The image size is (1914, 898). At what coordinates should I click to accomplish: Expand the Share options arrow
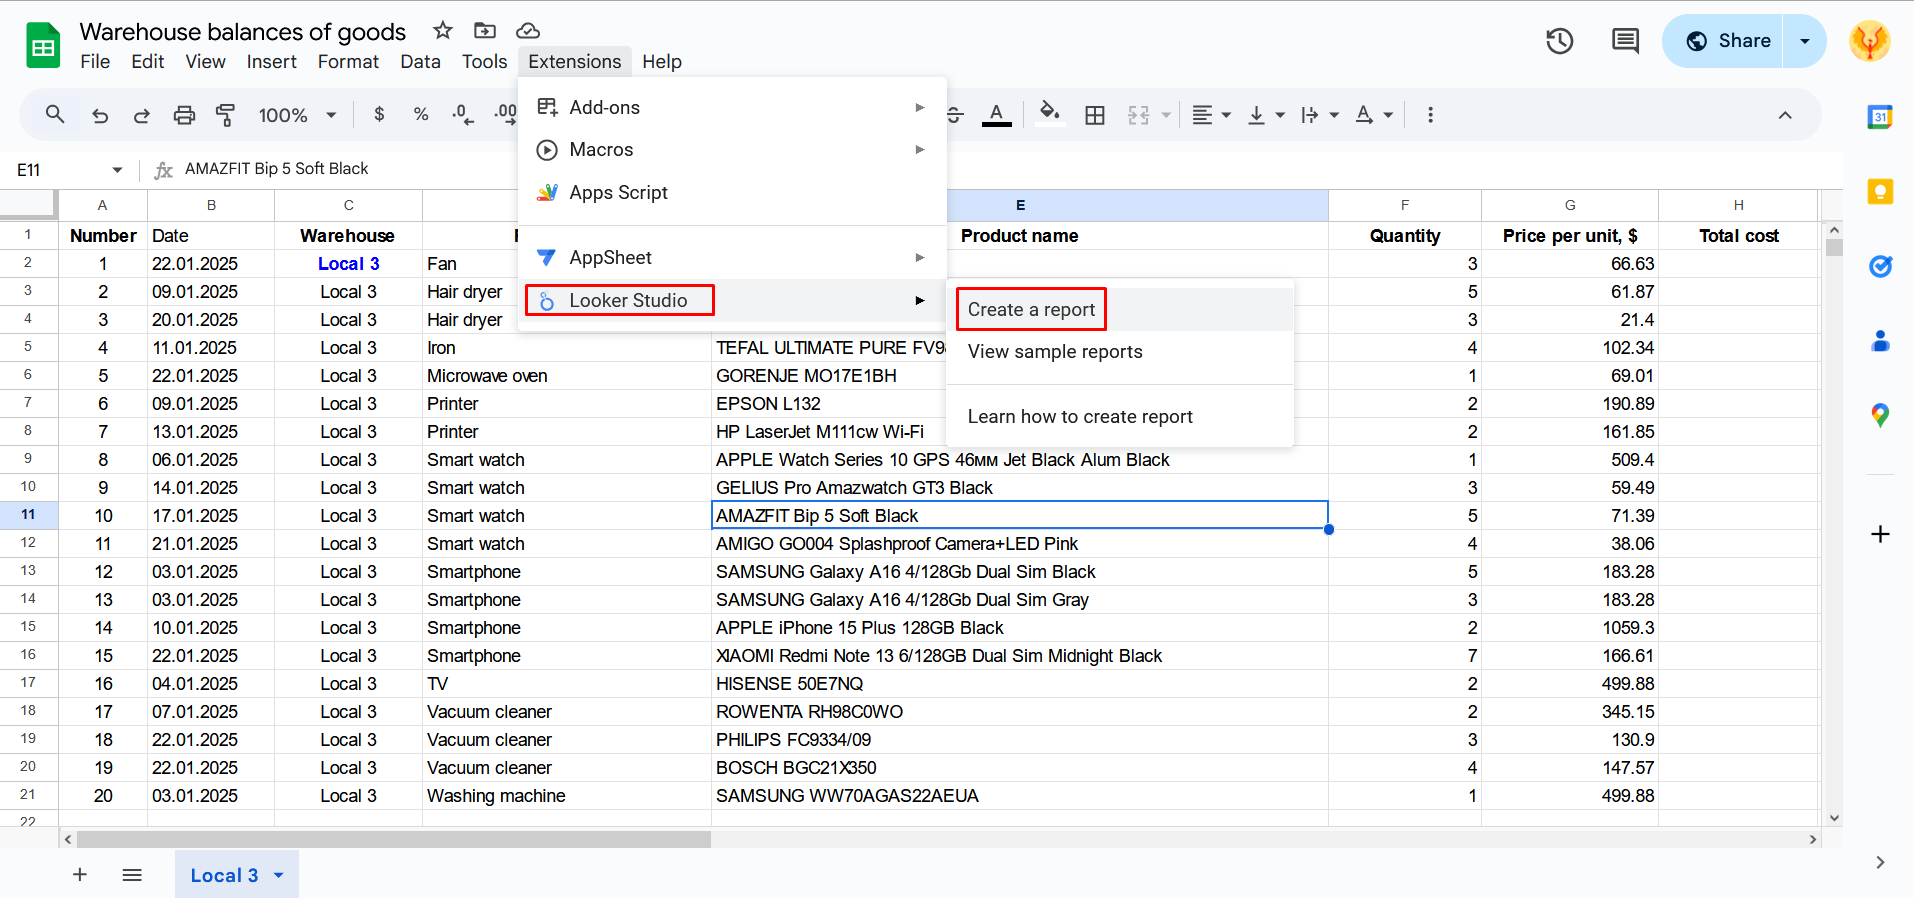click(1805, 41)
